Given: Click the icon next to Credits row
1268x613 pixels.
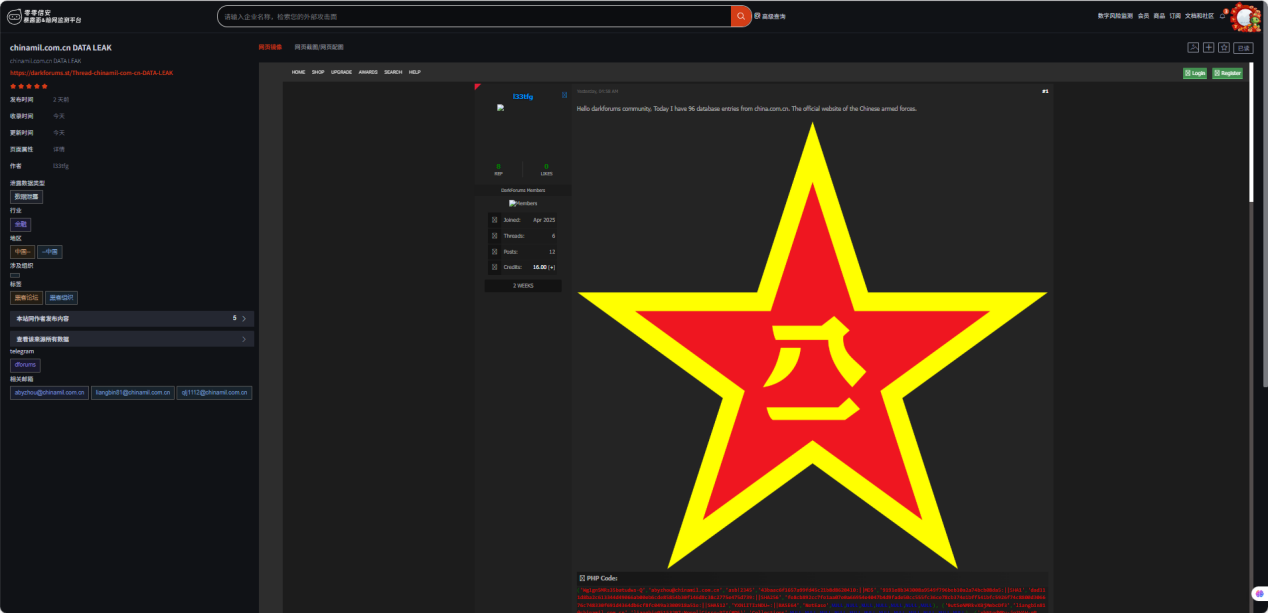Looking at the screenshot, I should click(494, 267).
